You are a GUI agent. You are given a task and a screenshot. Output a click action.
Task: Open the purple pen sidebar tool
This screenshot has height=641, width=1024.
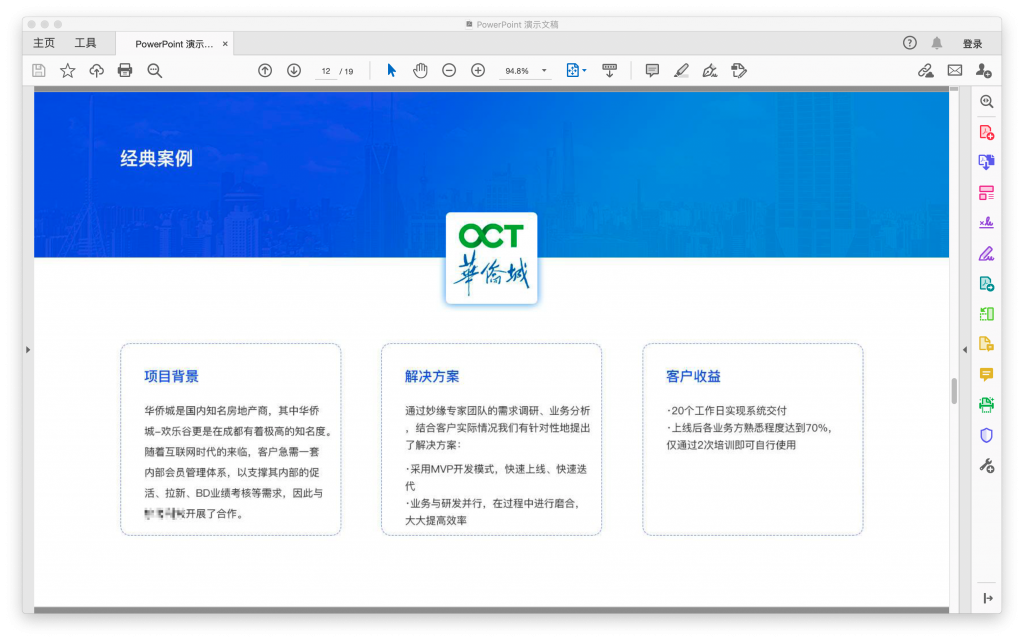tap(987, 253)
